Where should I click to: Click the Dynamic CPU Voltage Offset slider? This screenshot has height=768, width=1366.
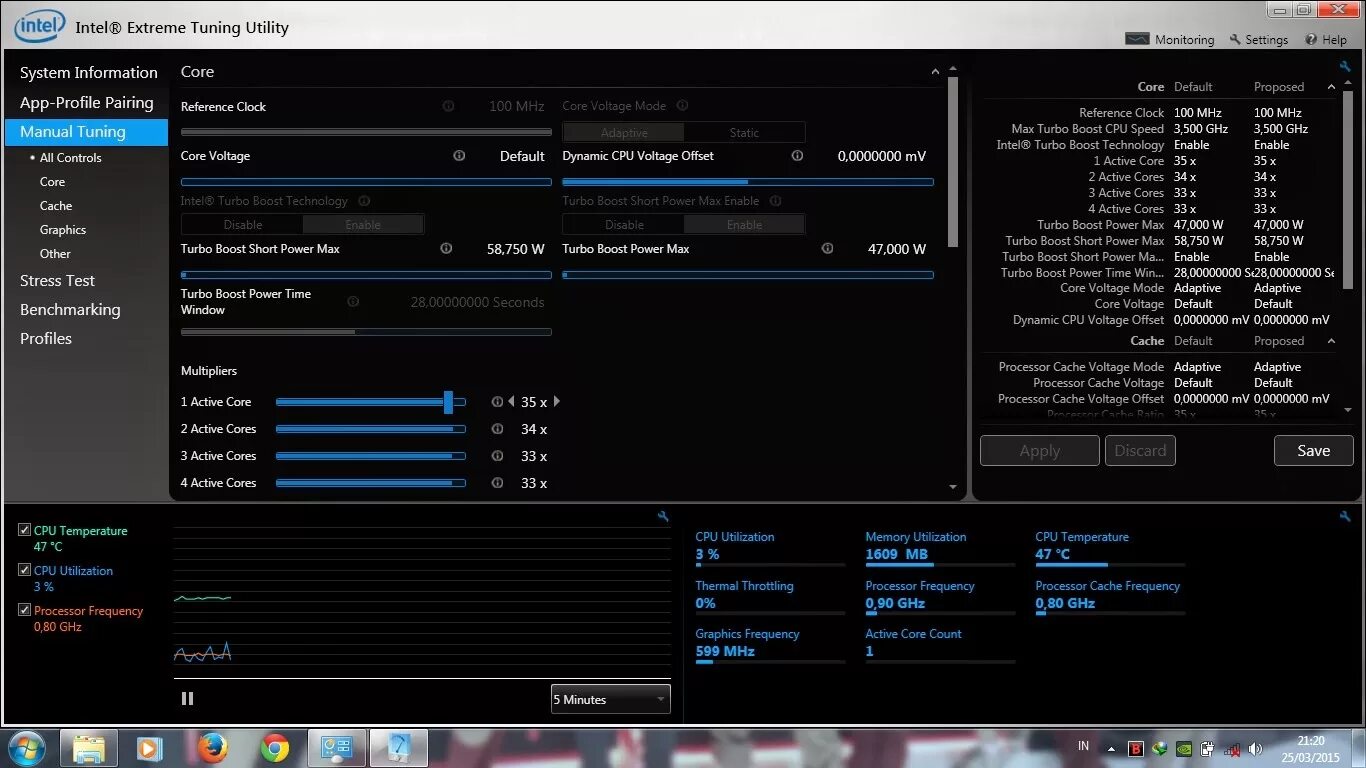pos(748,182)
